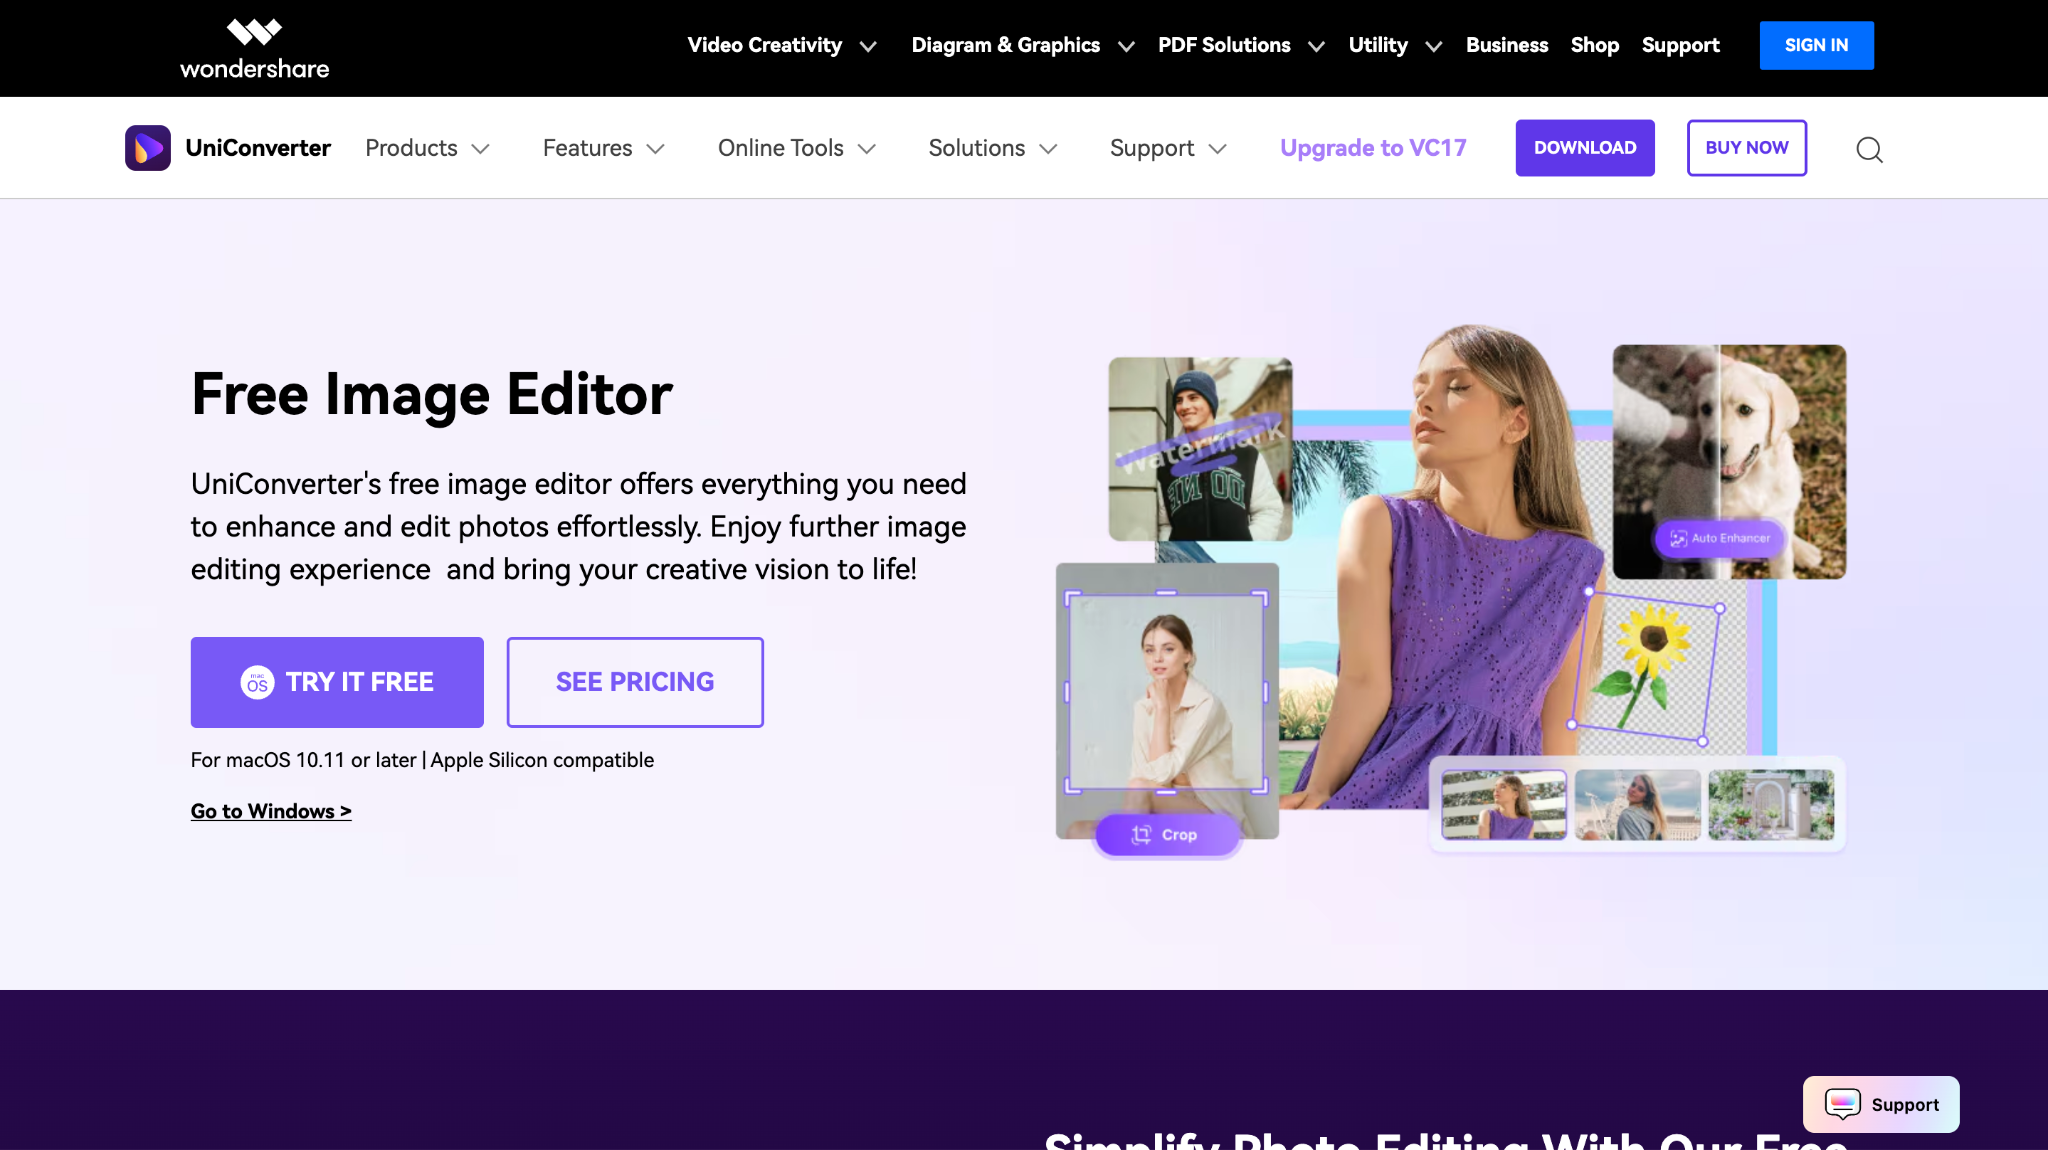The height and width of the screenshot is (1150, 2048).
Task: Open the SEE PRICING page
Action: (x=635, y=682)
